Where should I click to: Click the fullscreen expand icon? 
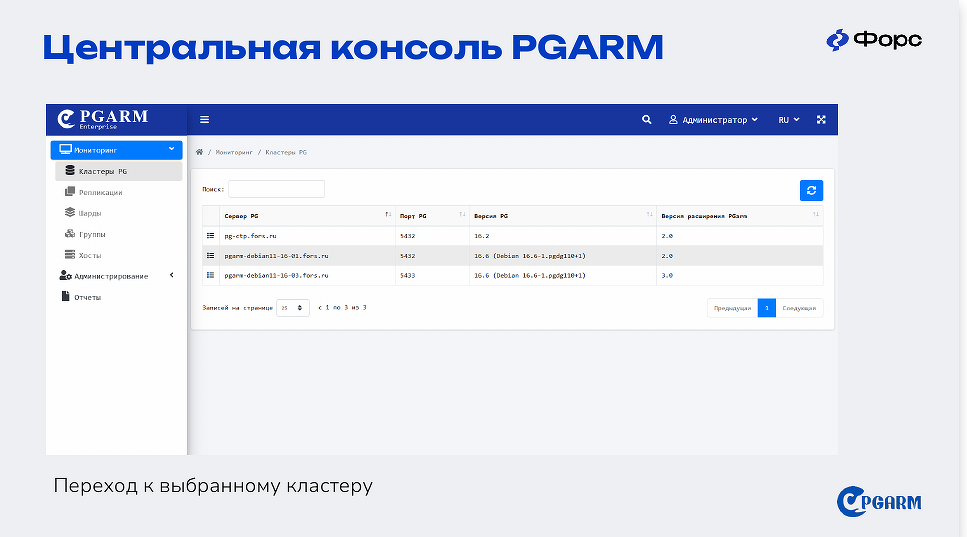coord(821,120)
